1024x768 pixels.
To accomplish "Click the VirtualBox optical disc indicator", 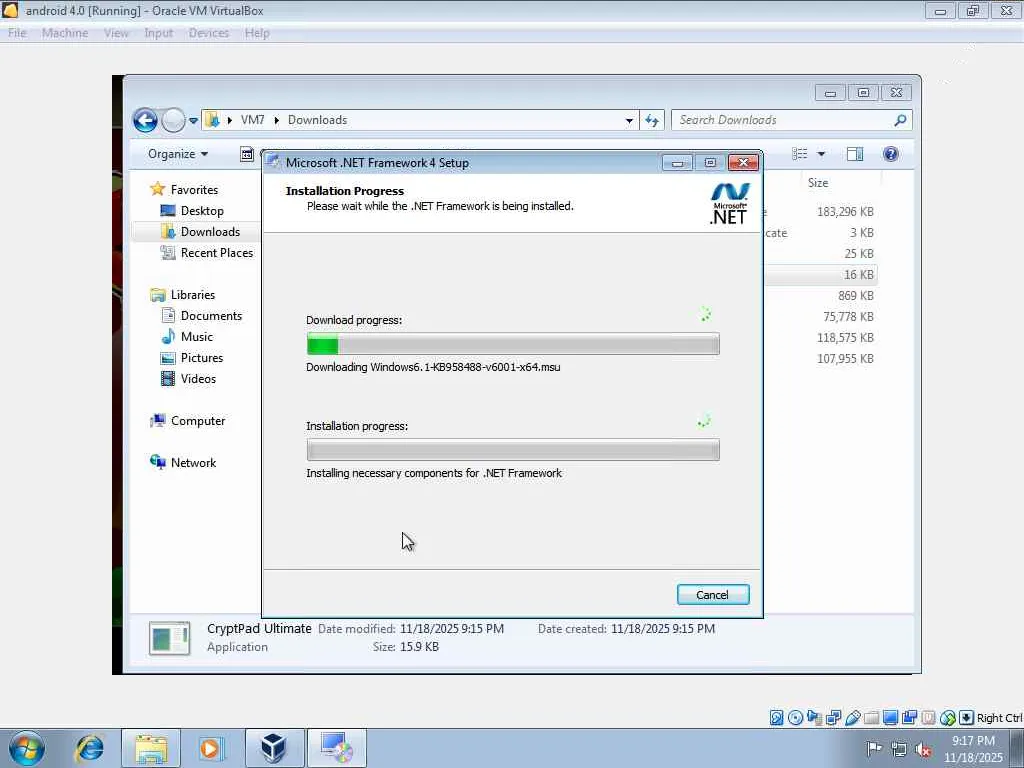I will click(795, 718).
